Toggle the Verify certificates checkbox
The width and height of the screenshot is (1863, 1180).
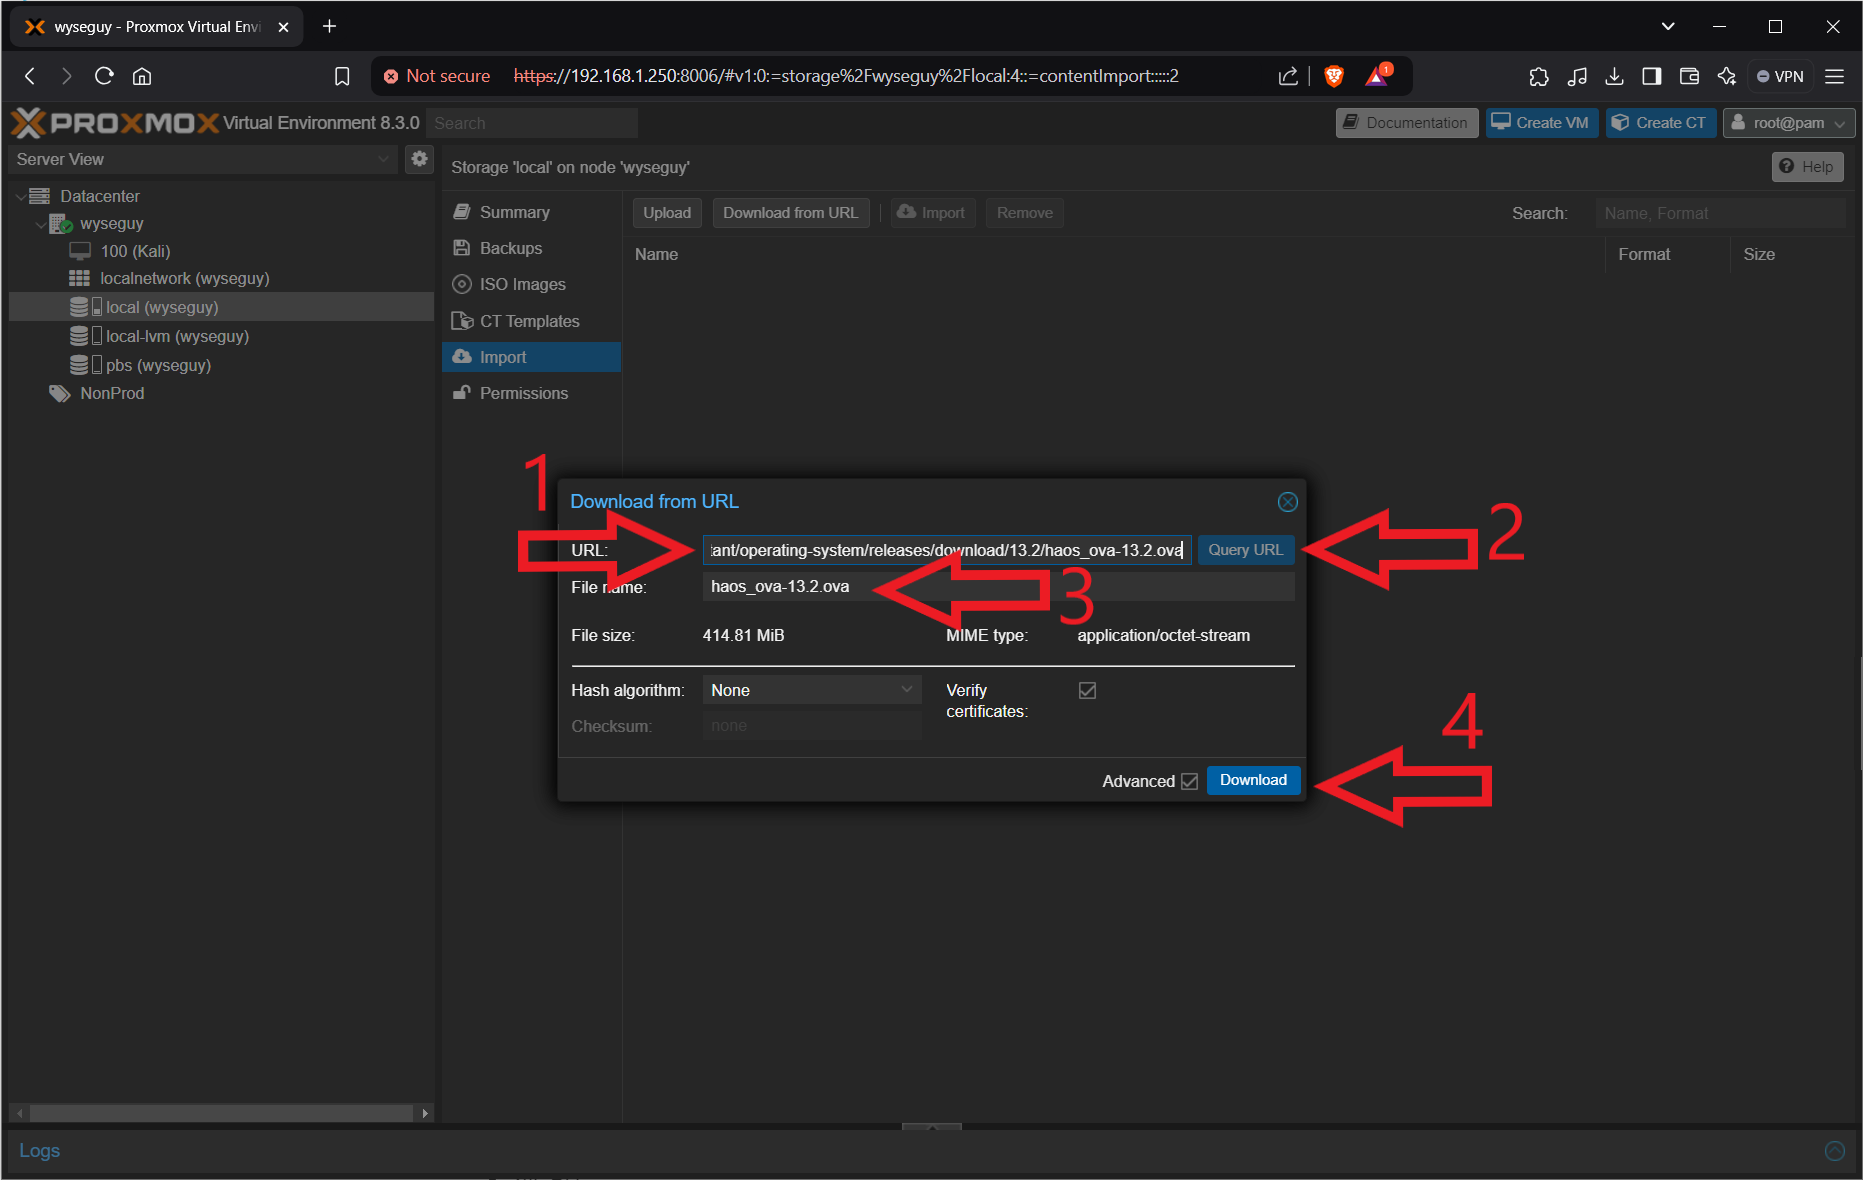[1087, 690]
